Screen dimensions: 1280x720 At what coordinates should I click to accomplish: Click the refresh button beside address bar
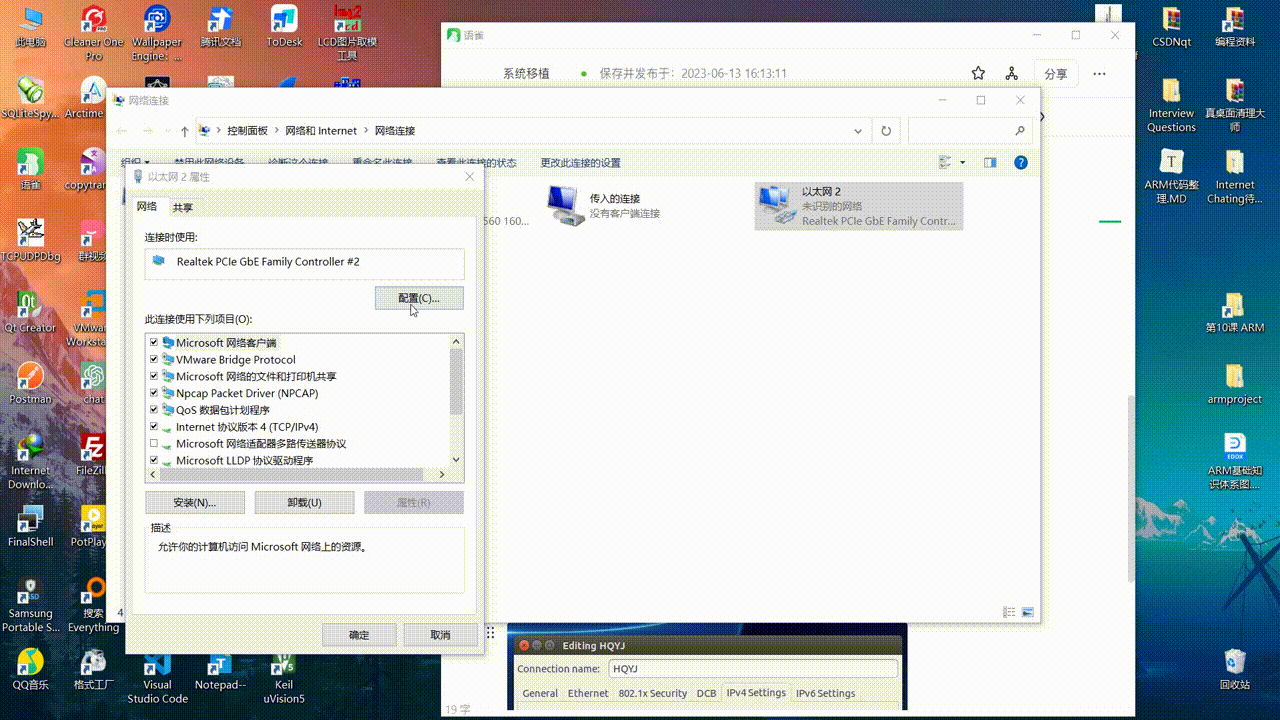886,131
